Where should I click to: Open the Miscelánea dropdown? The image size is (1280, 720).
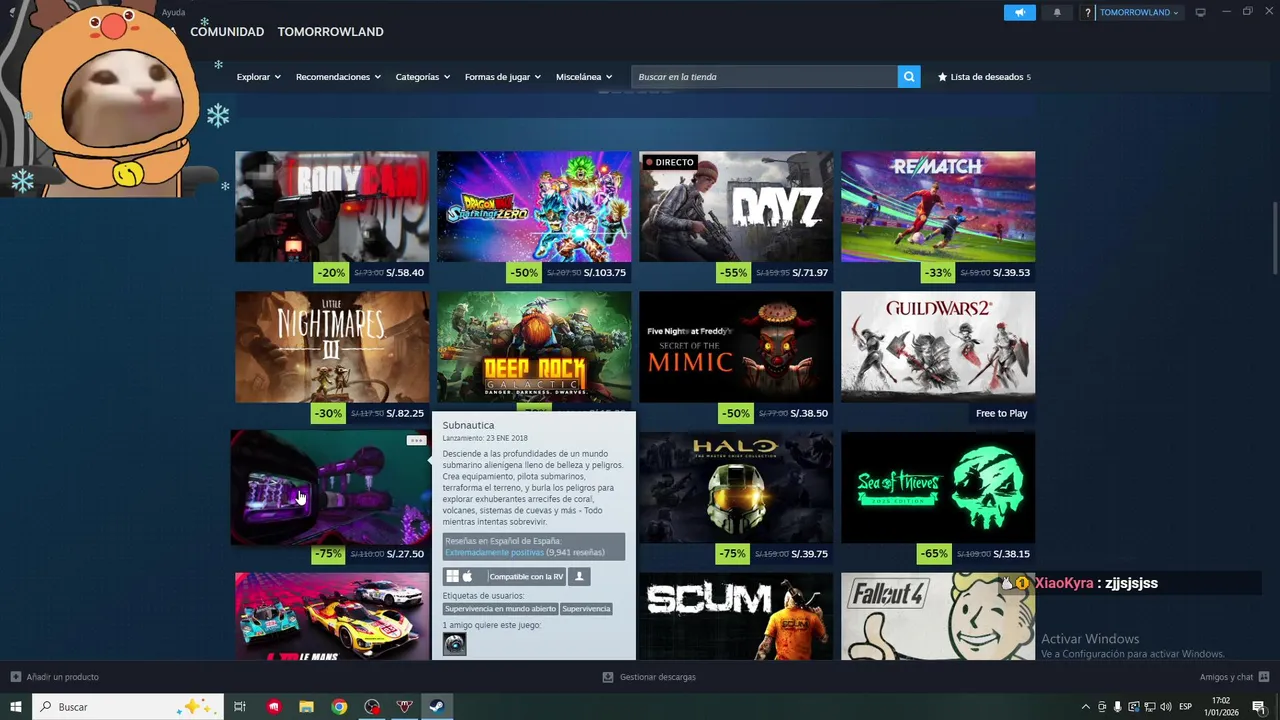[x=584, y=77]
